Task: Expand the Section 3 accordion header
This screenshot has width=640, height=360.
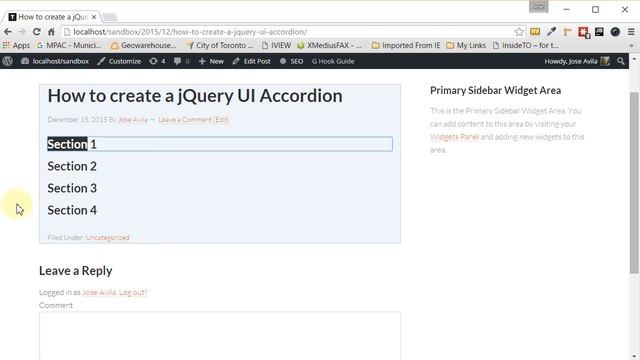Action: [x=220, y=188]
